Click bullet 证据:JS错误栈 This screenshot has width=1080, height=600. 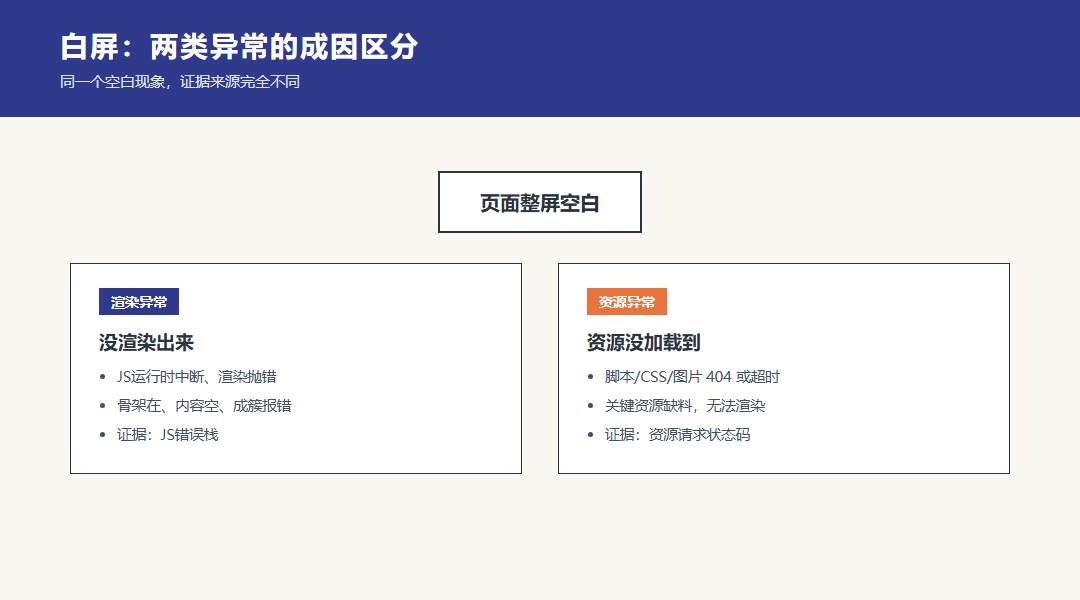coord(167,435)
